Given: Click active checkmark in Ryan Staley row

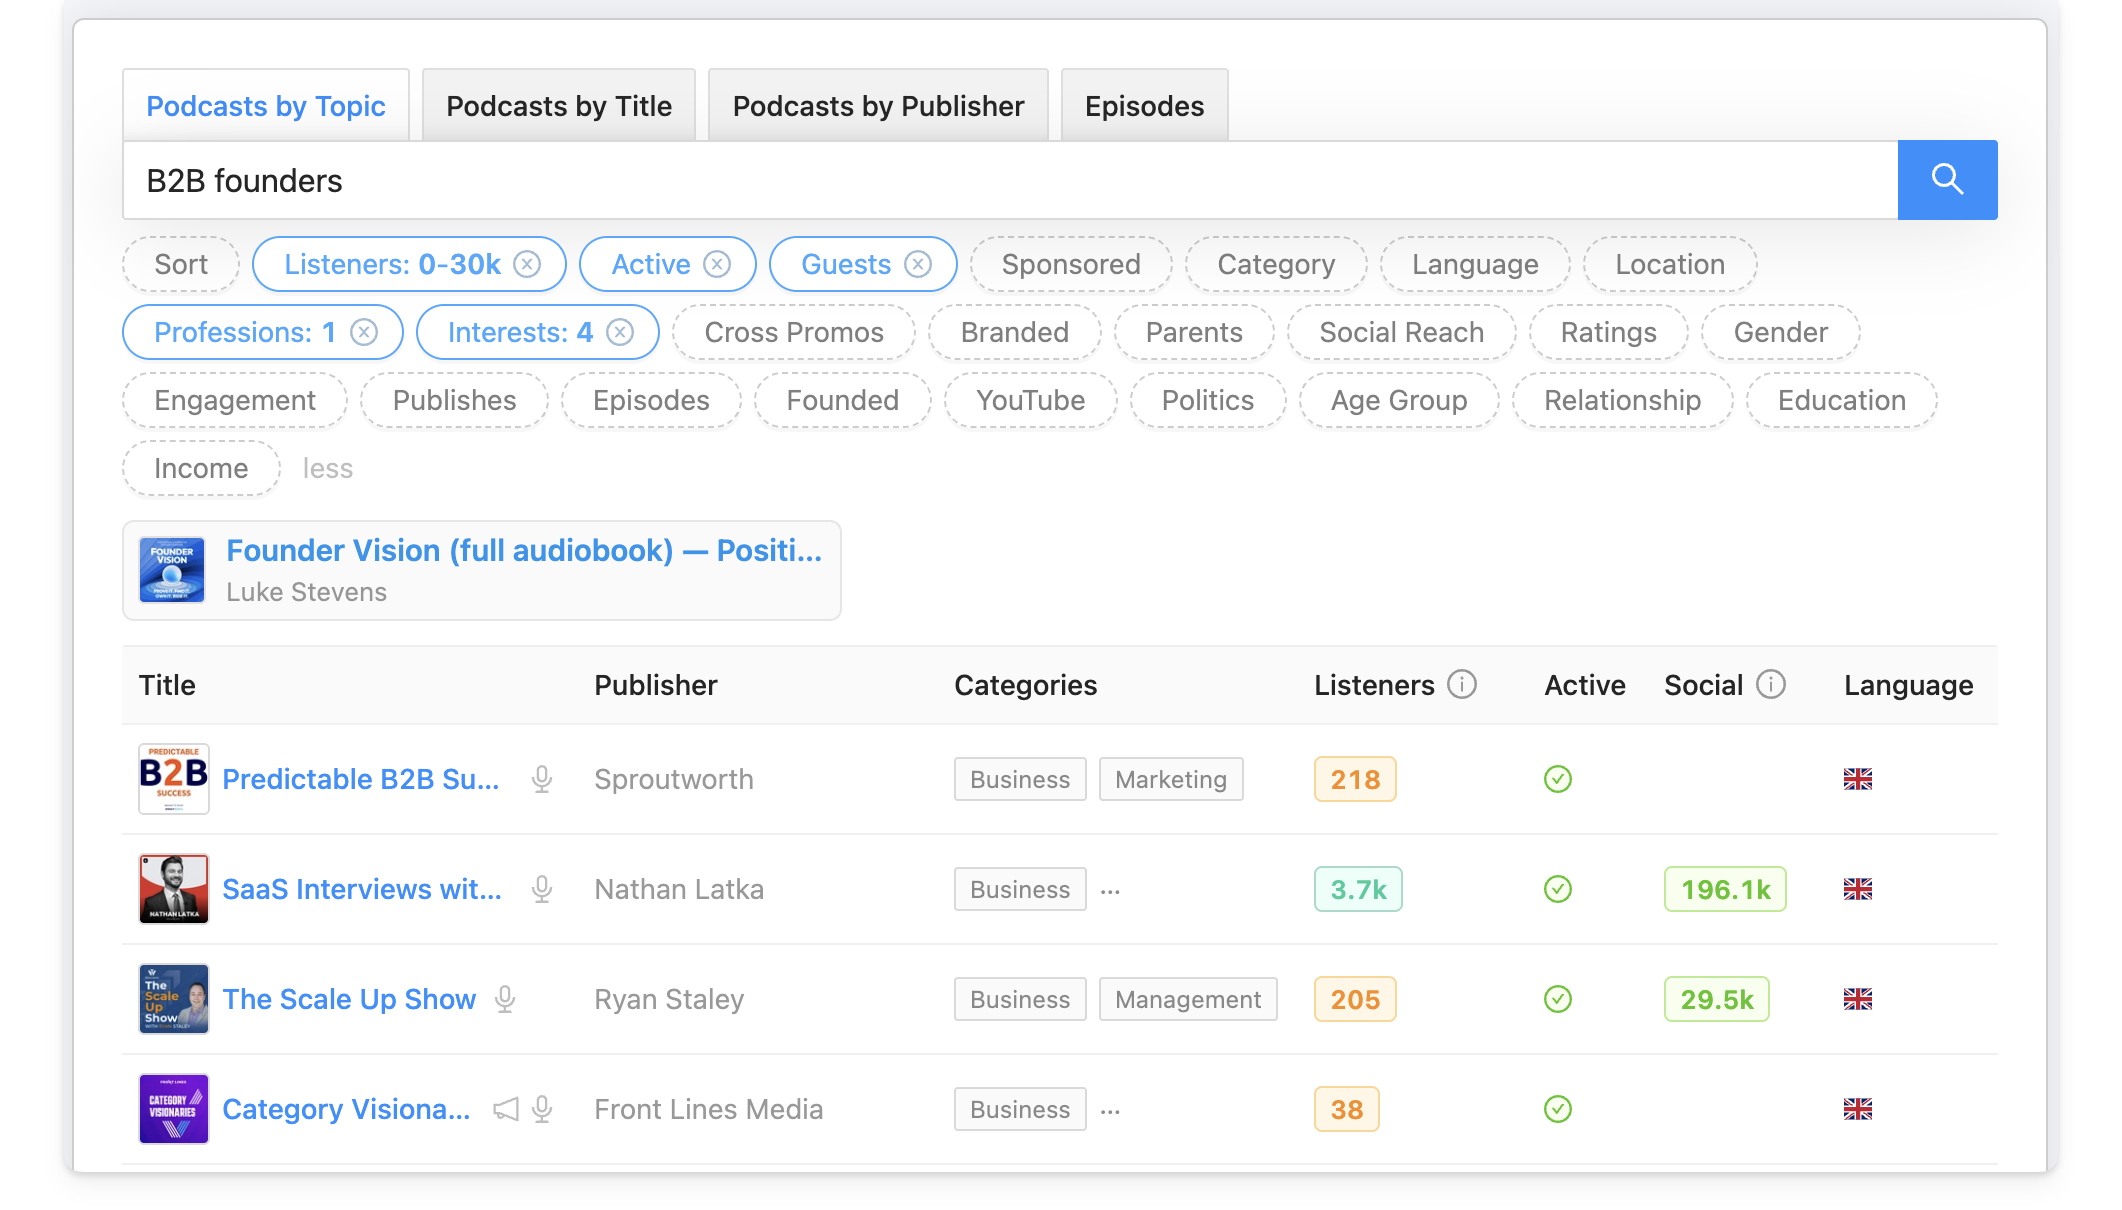Looking at the screenshot, I should [x=1558, y=999].
